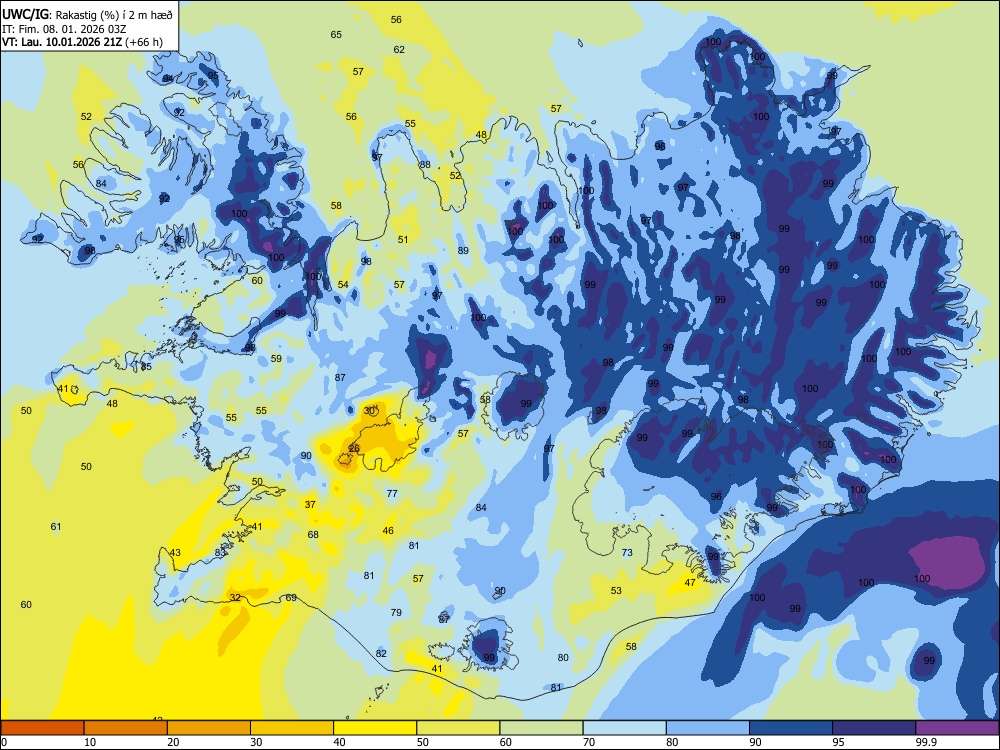
Task: Pick the 20–30 amber legend swatch
Action: tap(209, 728)
